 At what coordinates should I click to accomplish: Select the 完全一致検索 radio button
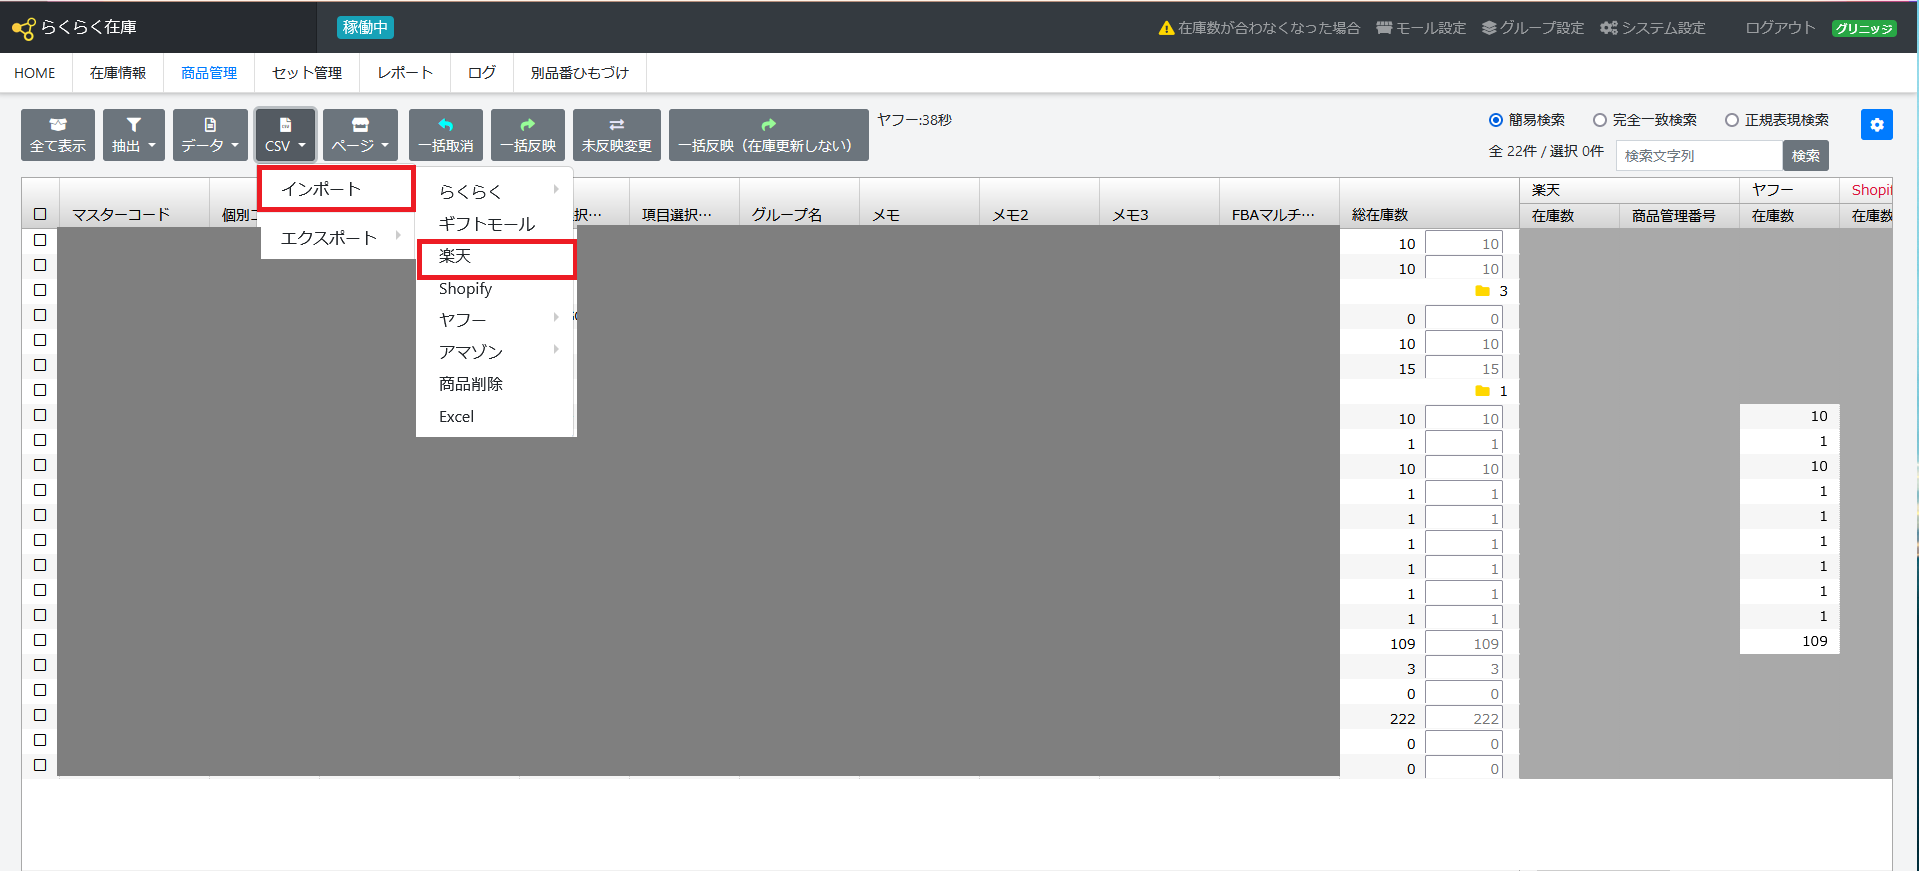[1600, 120]
